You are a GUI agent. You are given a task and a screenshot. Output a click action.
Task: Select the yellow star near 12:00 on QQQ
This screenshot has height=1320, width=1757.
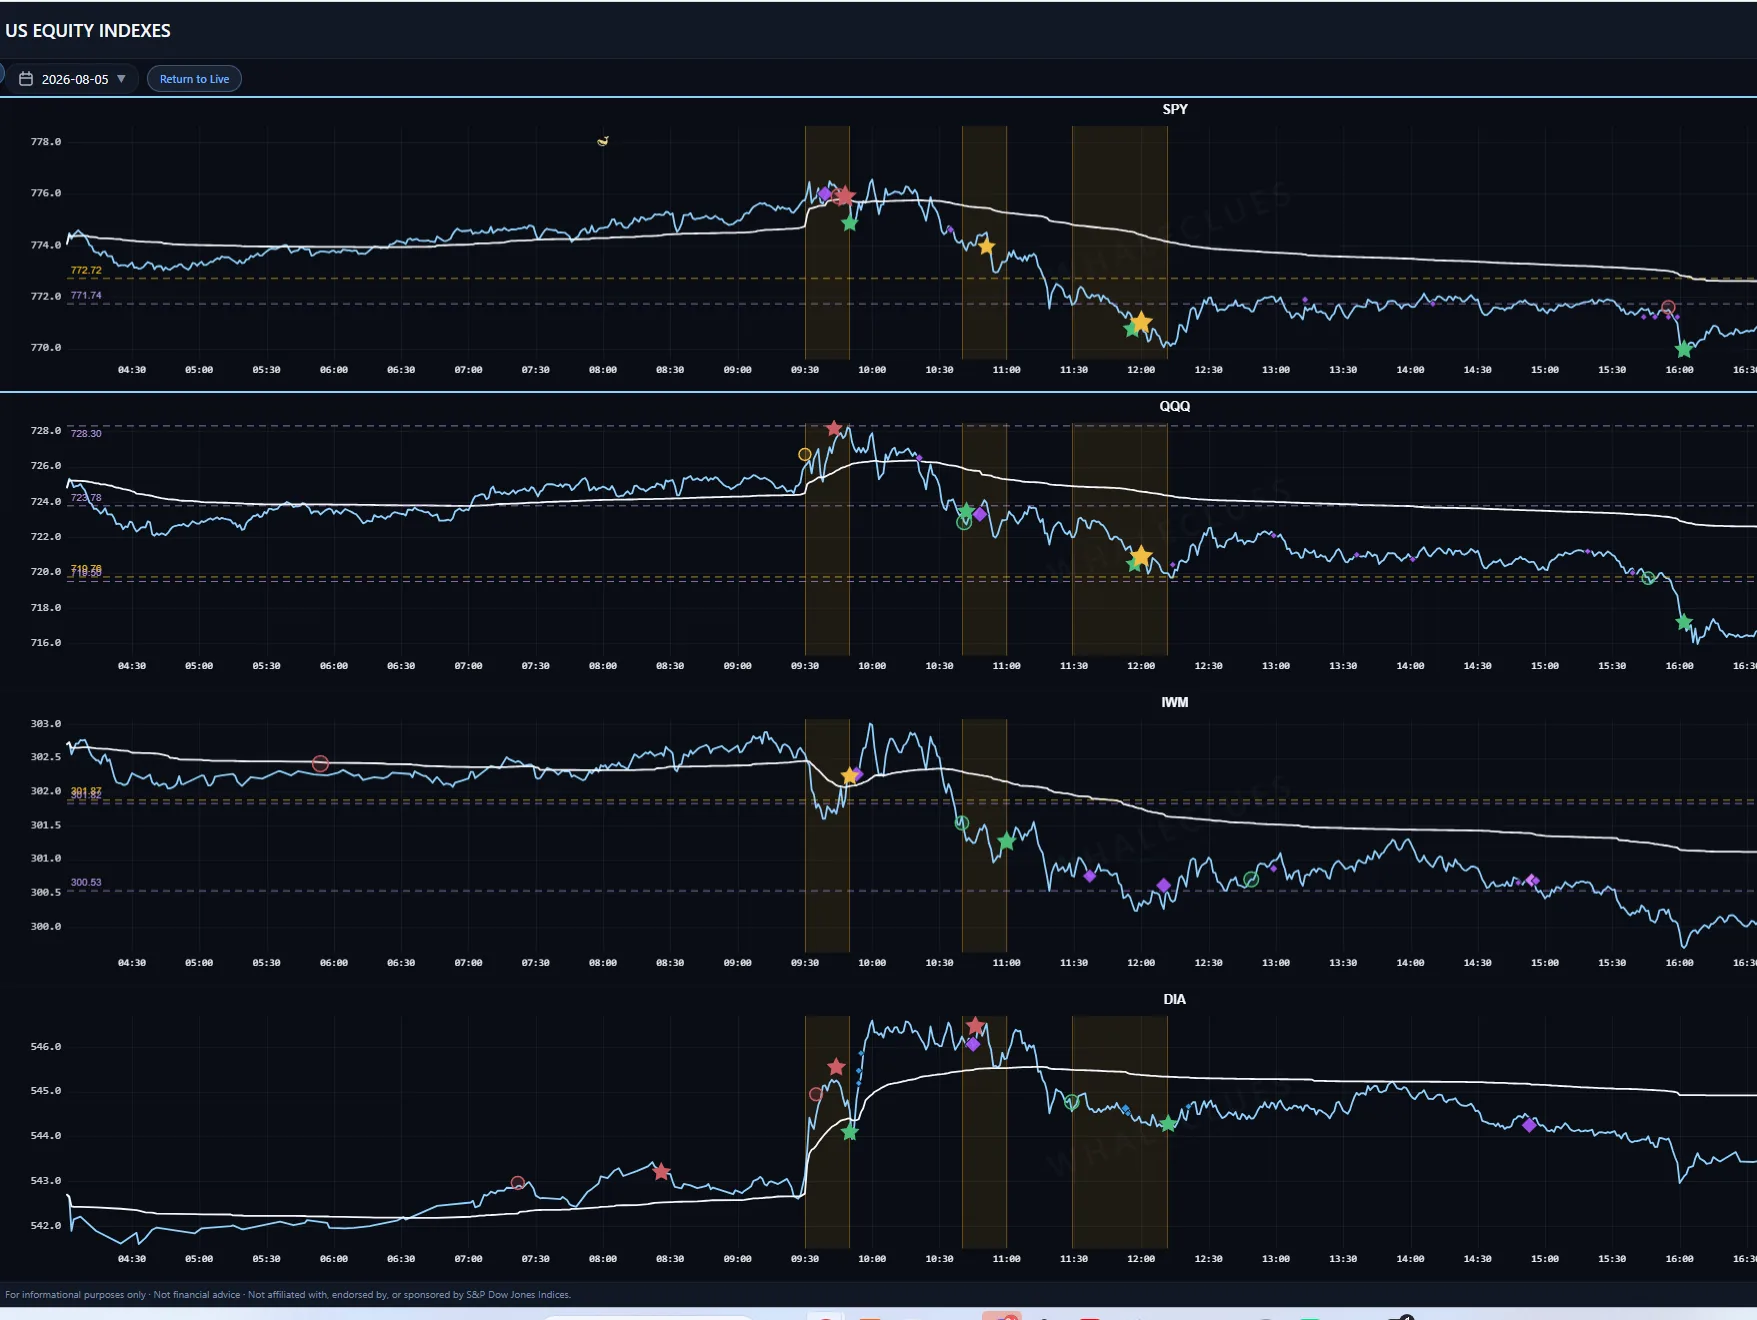(1141, 556)
